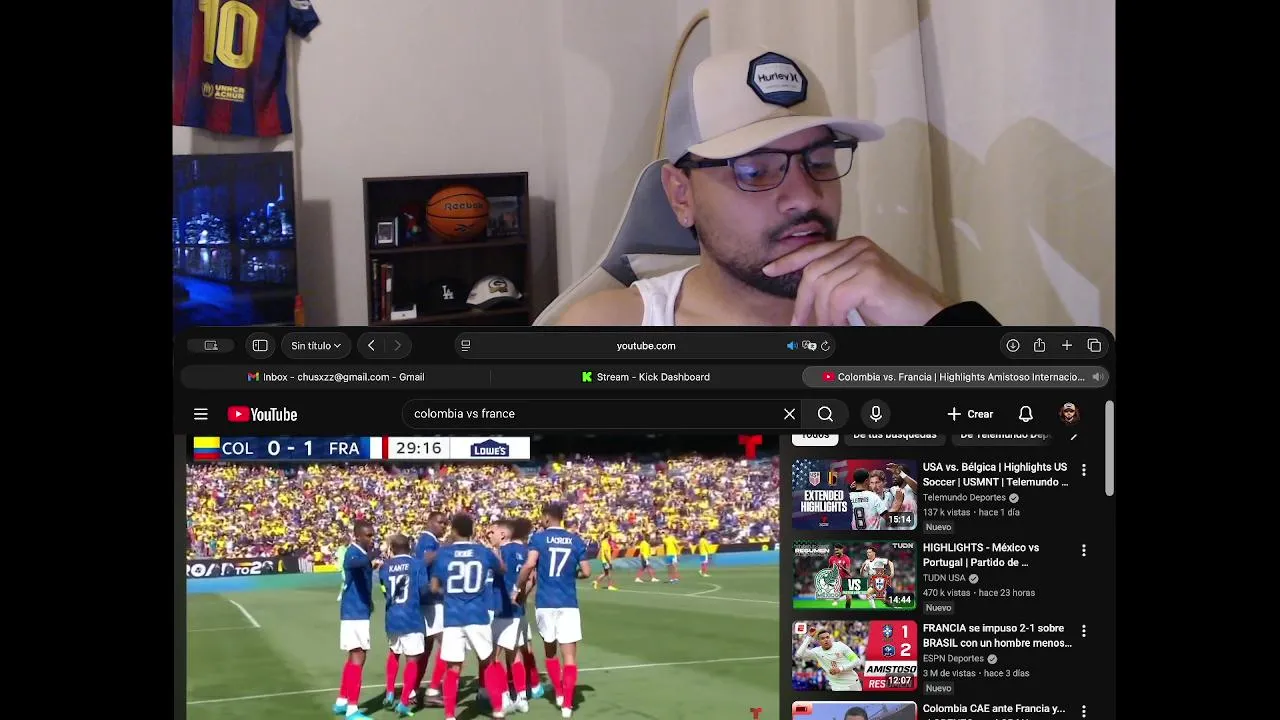Open the TUDN USA channel name
1280x720 pixels.
click(x=944, y=578)
